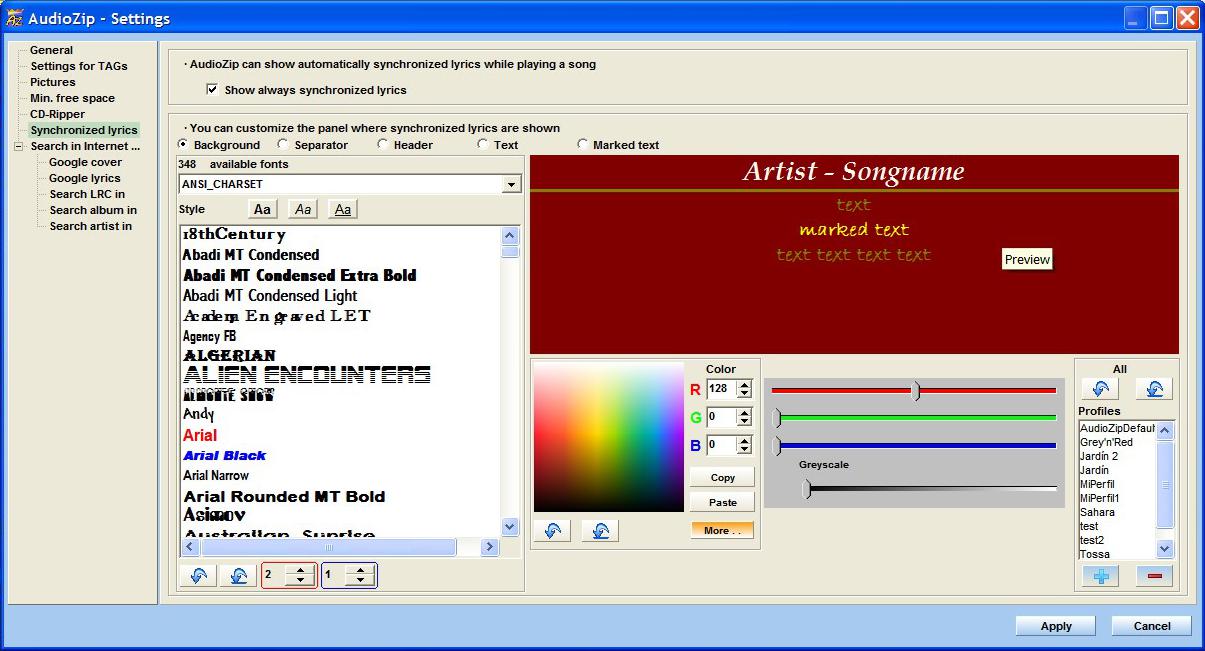Image resolution: width=1205 pixels, height=651 pixels.
Task: Open the General settings page
Action: (x=51, y=50)
